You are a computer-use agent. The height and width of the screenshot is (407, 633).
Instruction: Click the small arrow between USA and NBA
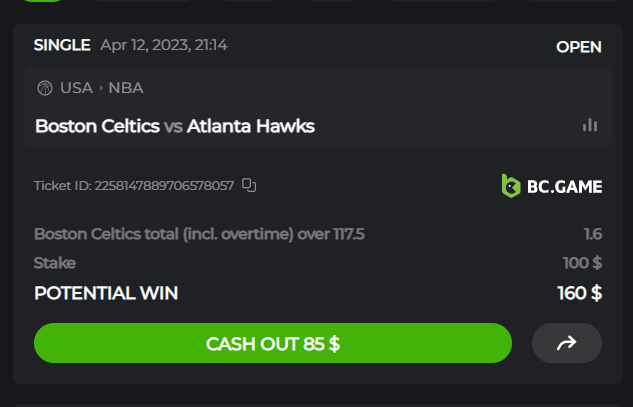[101, 88]
